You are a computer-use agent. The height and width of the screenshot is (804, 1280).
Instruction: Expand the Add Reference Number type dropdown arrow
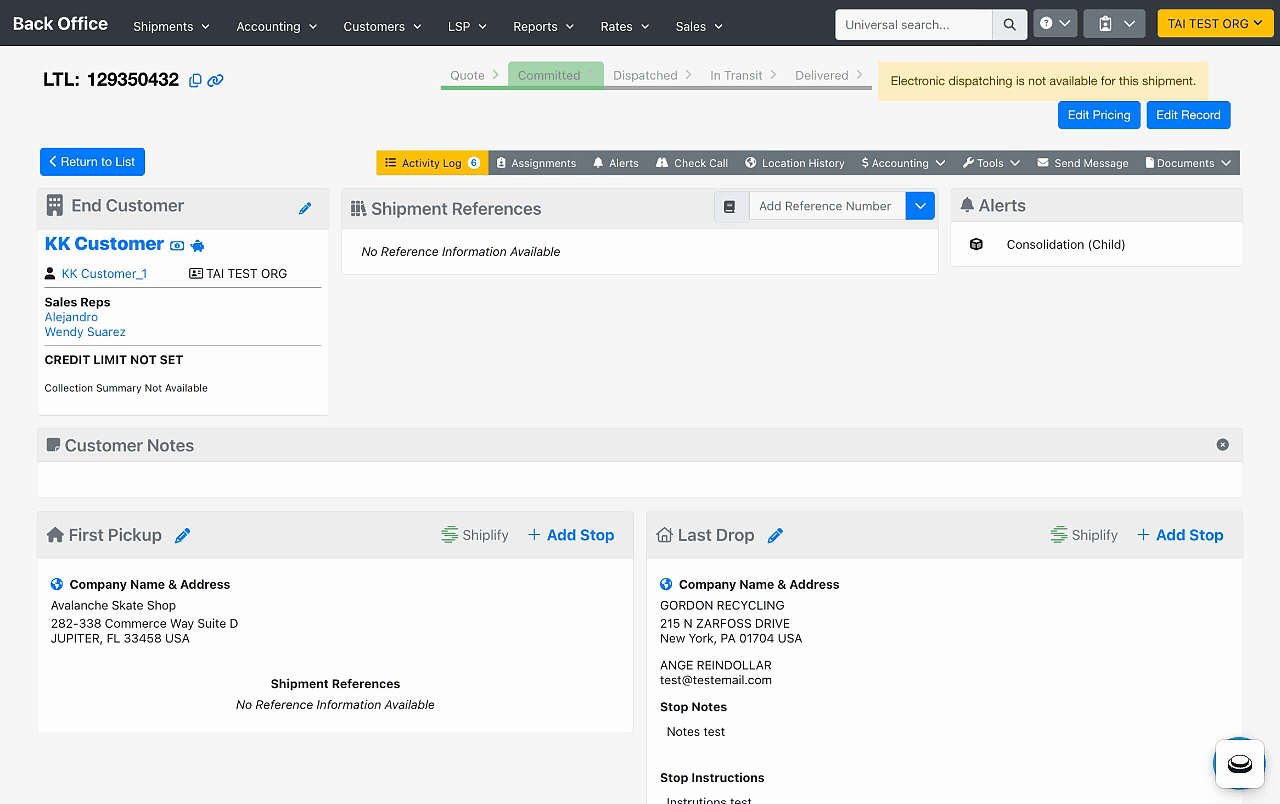920,206
